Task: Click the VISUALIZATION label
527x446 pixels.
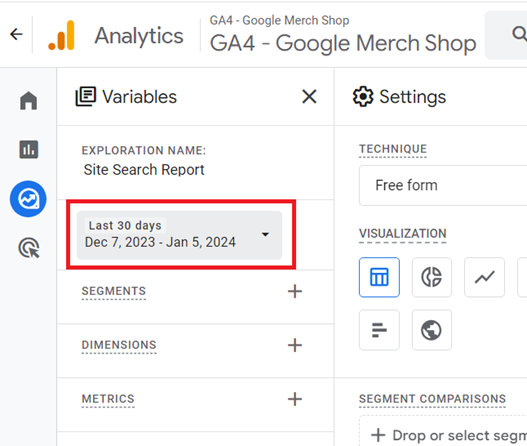Action: 403,234
